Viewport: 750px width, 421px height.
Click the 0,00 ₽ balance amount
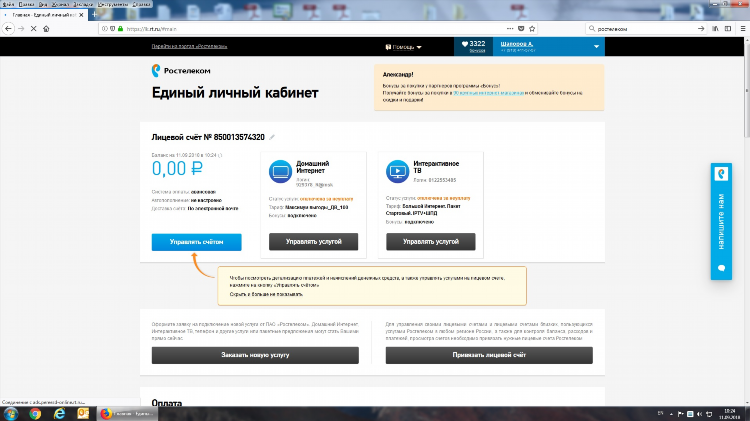[177, 168]
